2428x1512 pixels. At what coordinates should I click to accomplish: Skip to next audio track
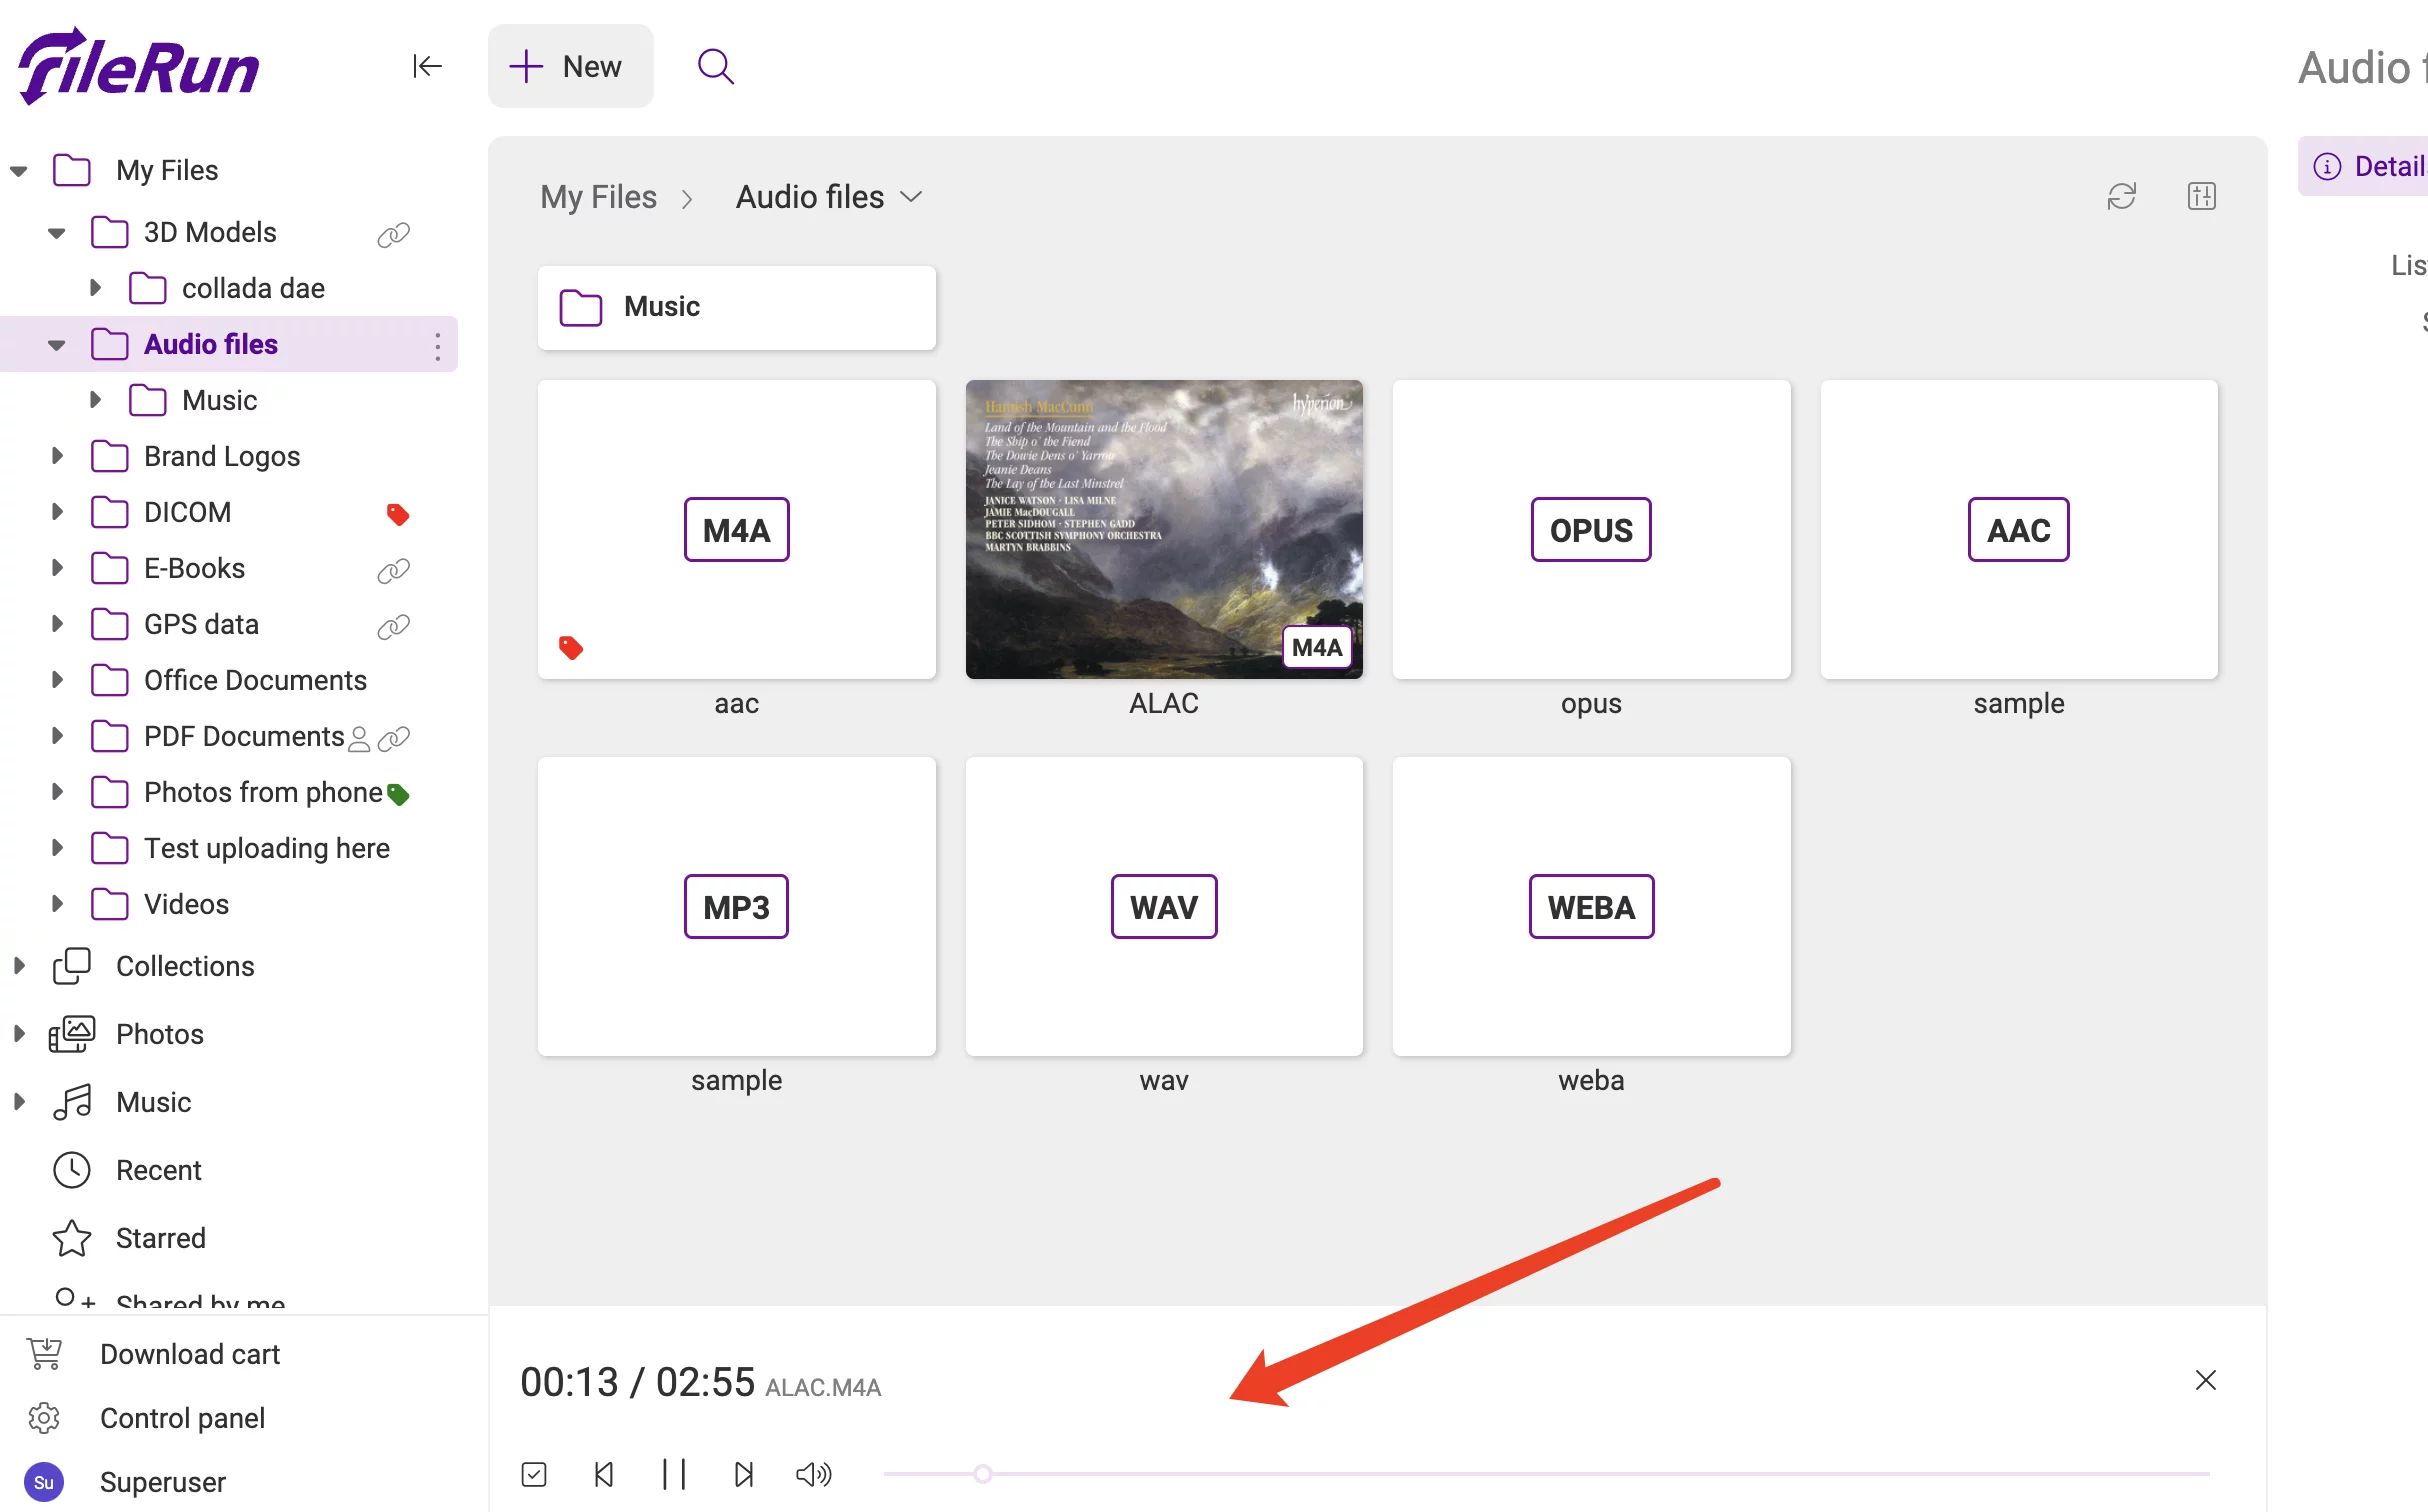743,1474
